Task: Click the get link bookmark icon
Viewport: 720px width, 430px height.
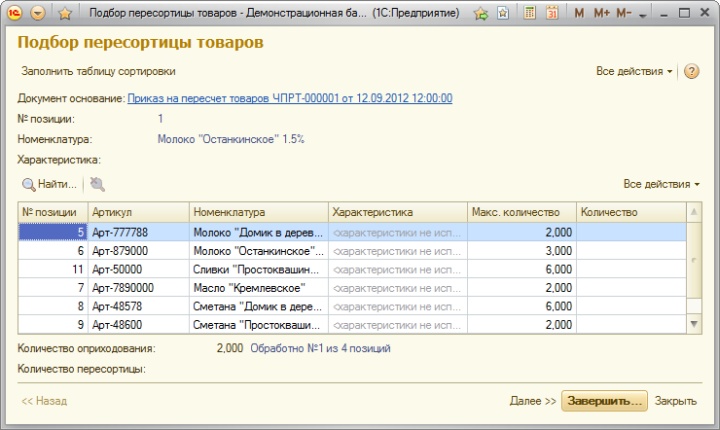Action: coord(503,13)
